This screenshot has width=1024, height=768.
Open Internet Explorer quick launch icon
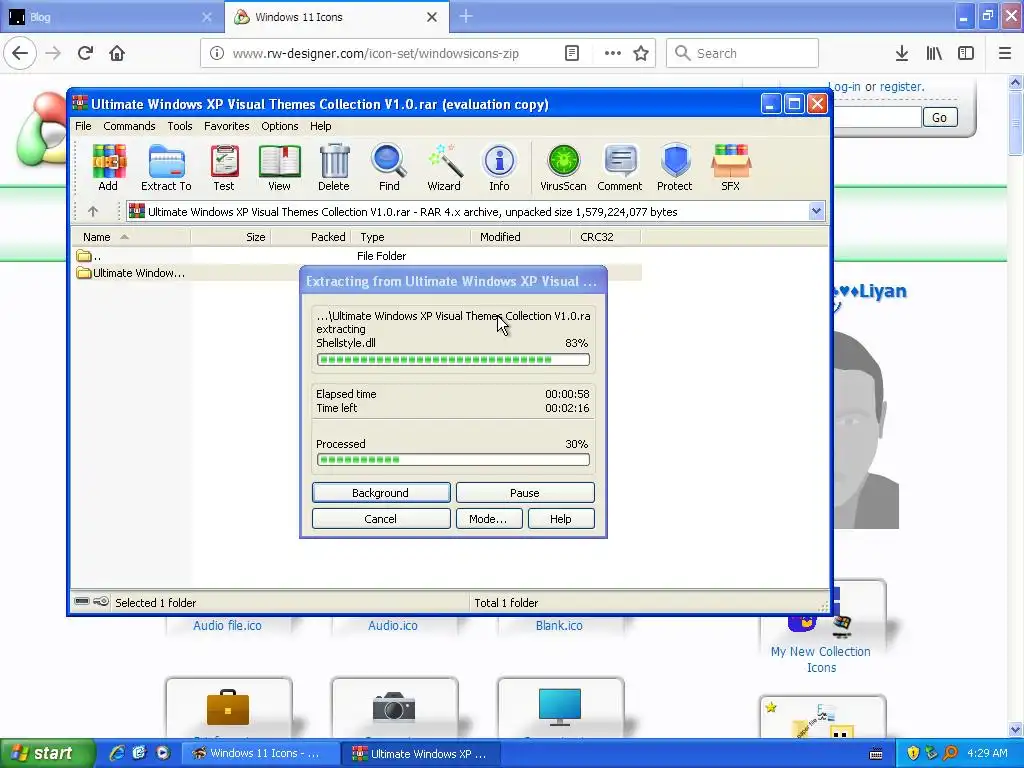pos(116,754)
